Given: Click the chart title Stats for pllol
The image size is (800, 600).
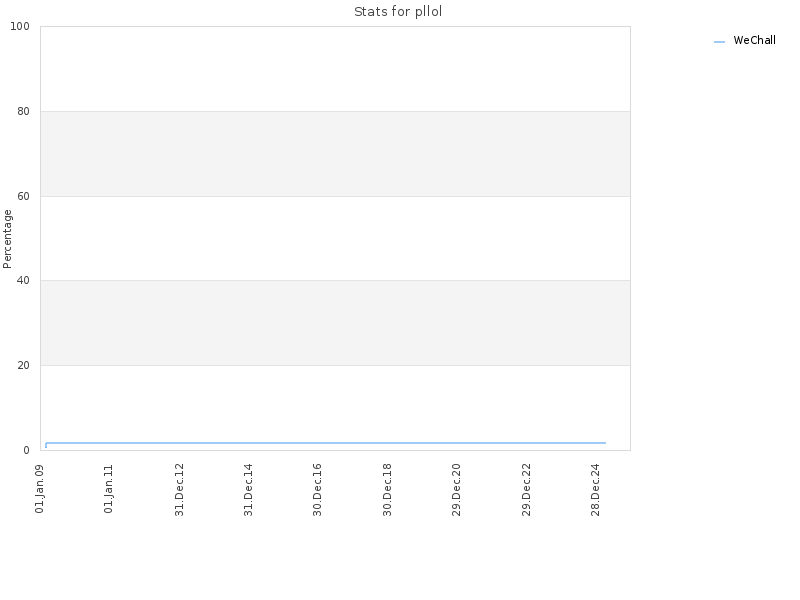Looking at the screenshot, I should (398, 11).
